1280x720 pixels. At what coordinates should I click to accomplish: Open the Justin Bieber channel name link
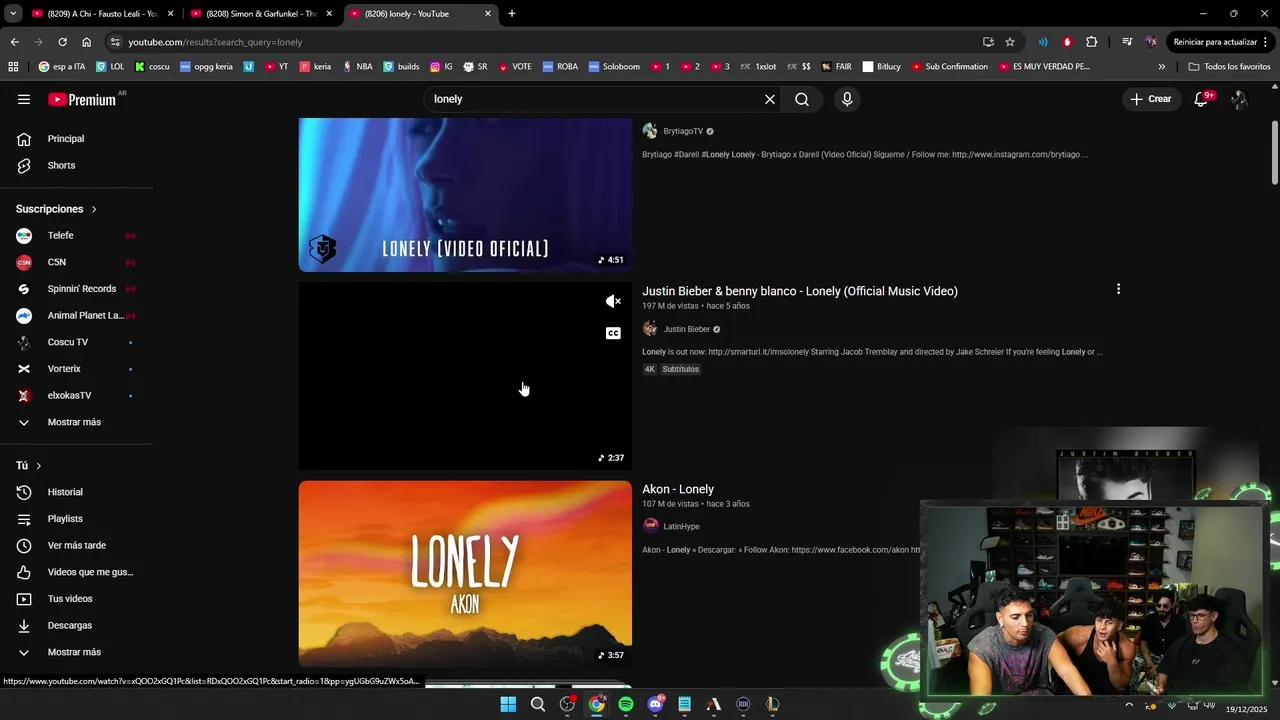(687, 329)
